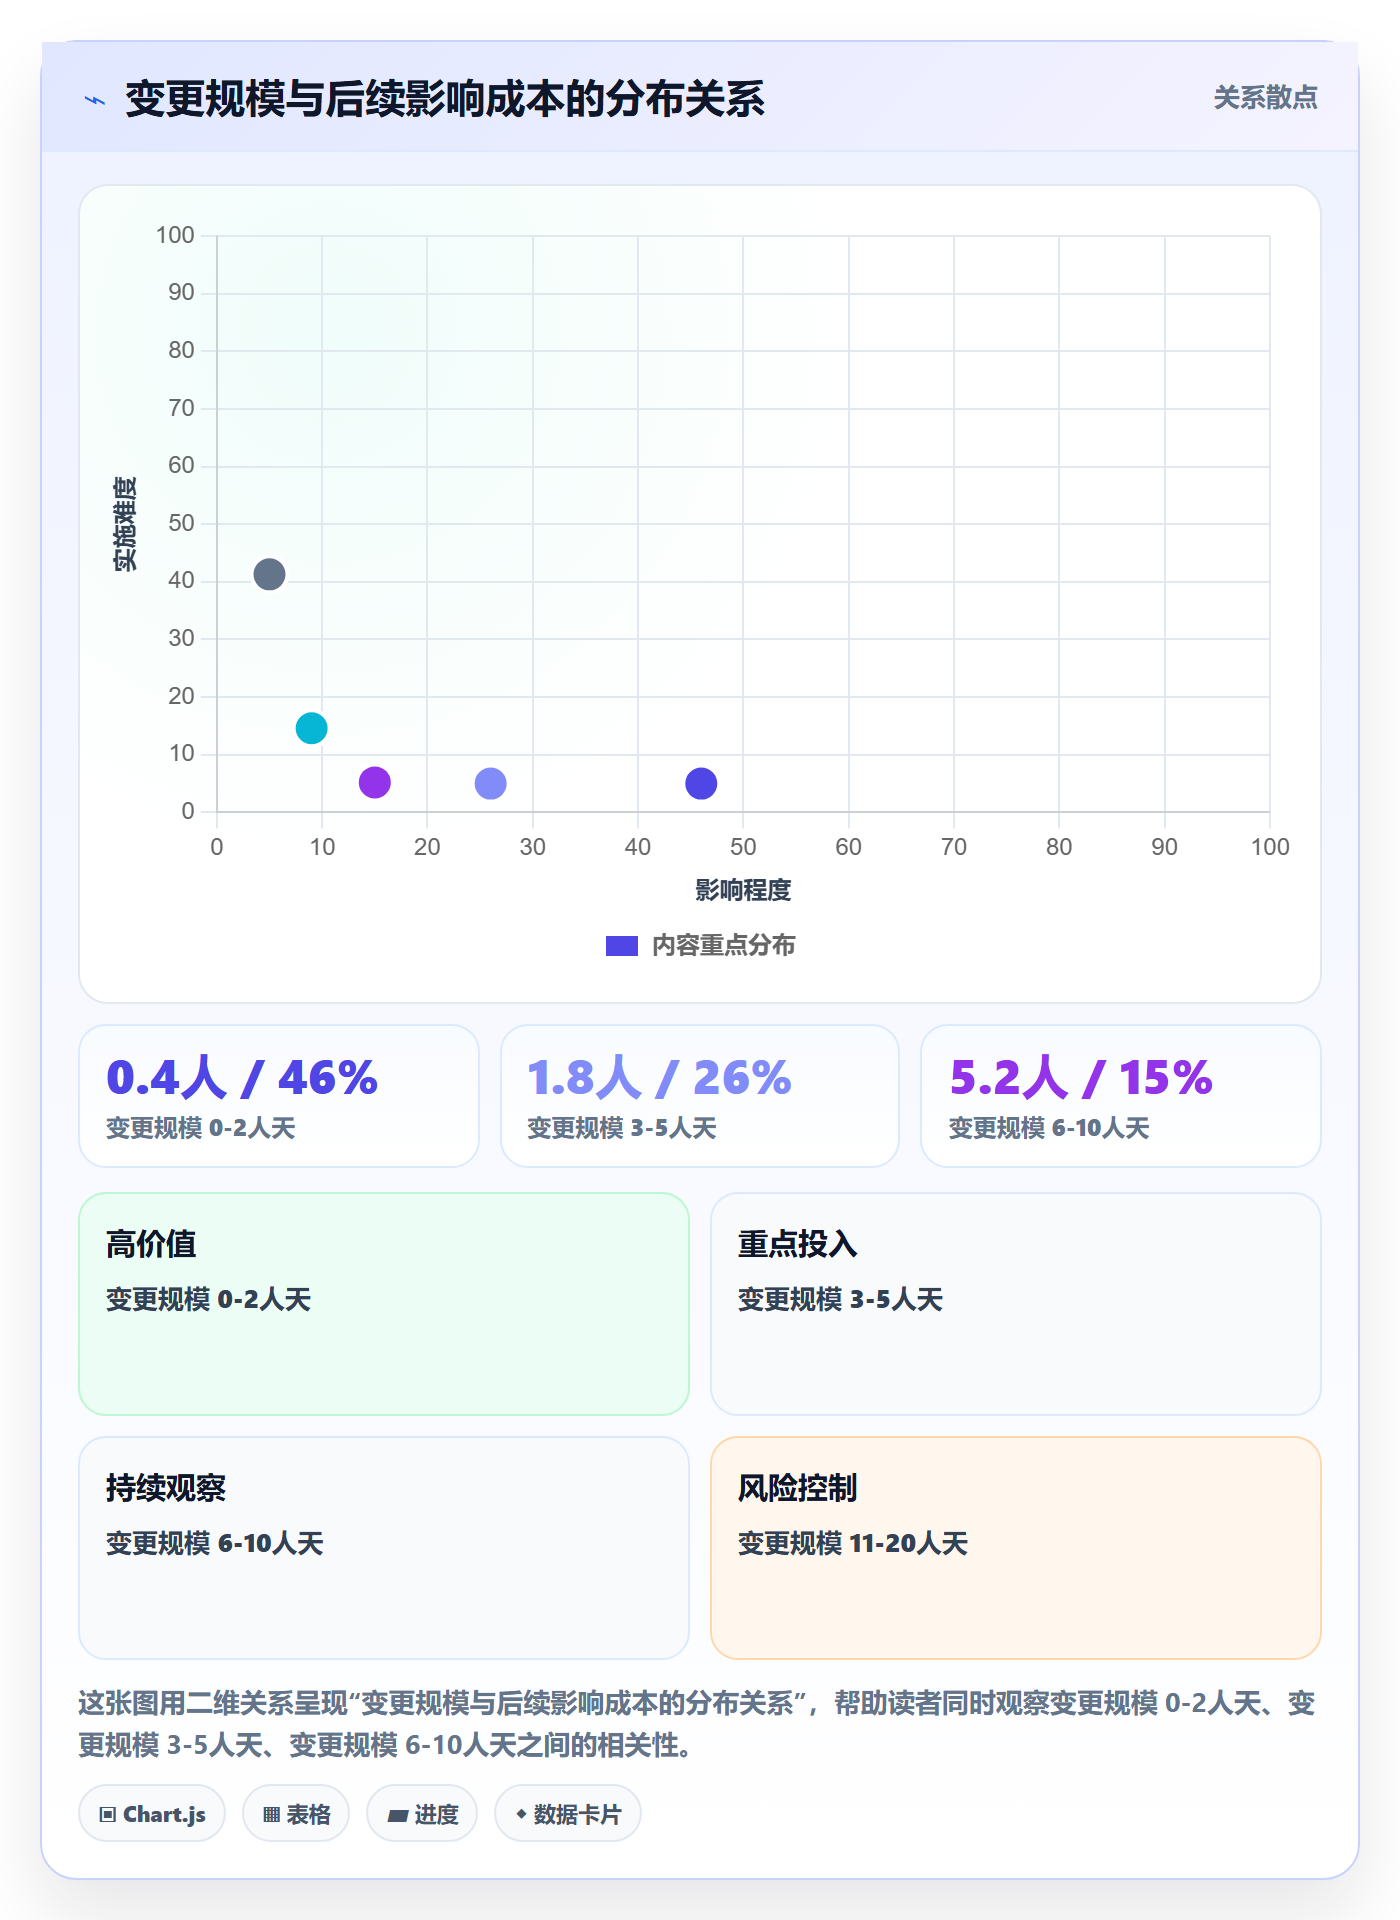Click the grid icon in the 表格 chip

tap(271, 1815)
